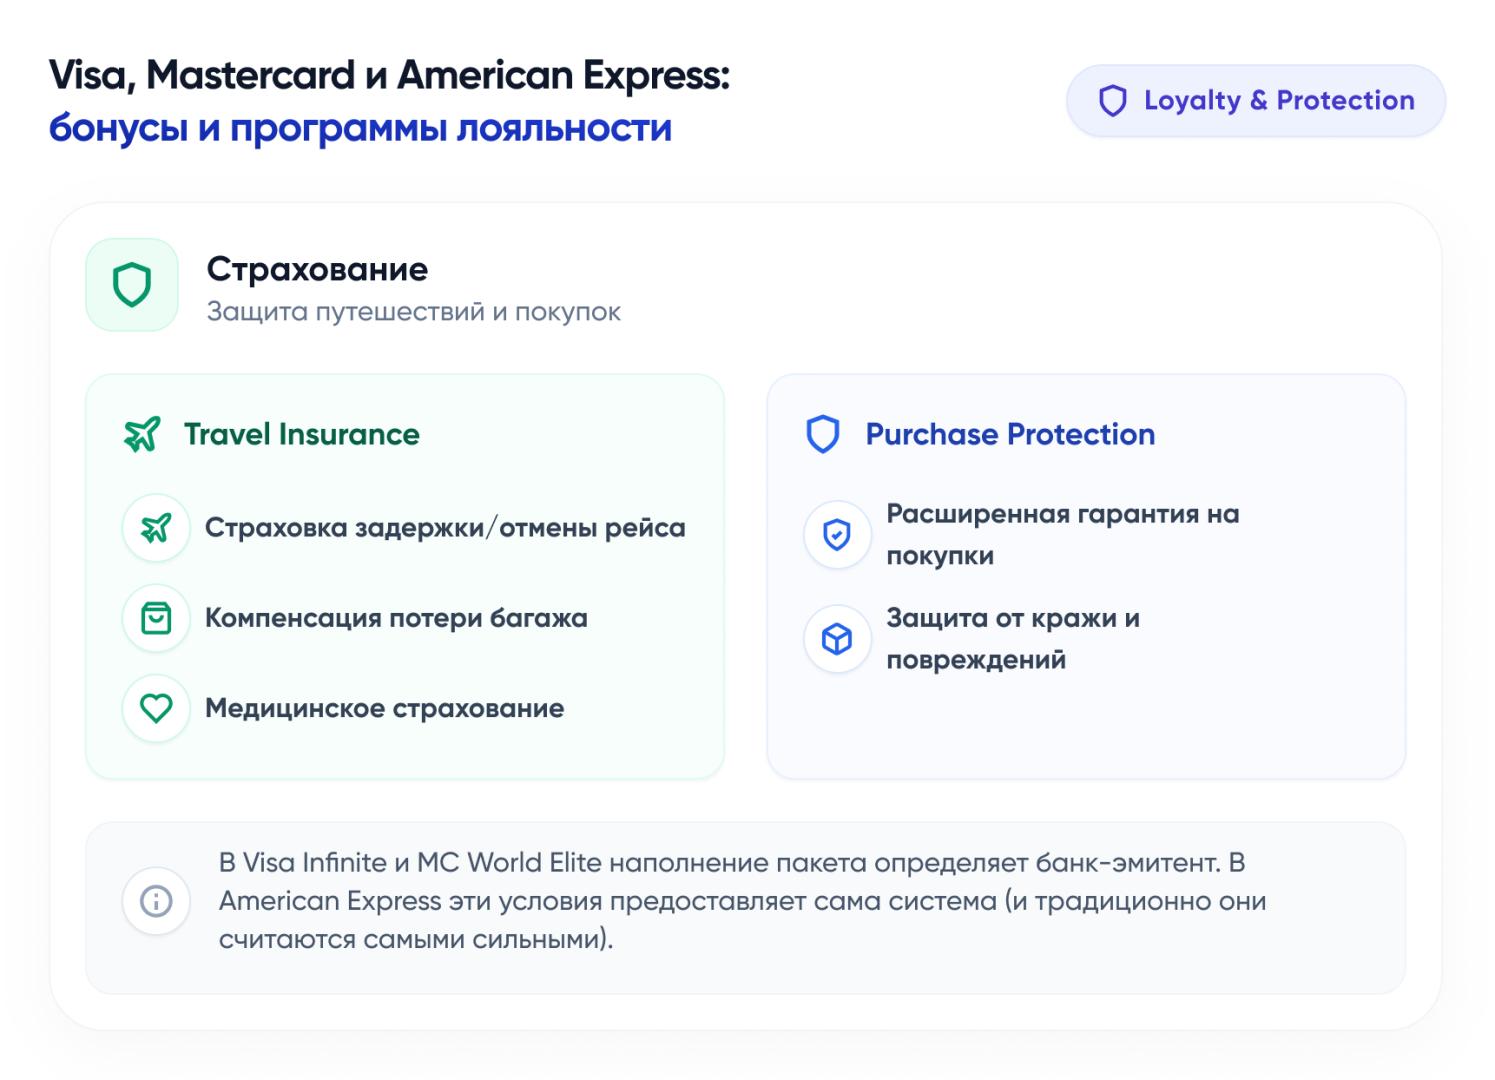Click the shield-check icon for extended warranty

coord(837,535)
